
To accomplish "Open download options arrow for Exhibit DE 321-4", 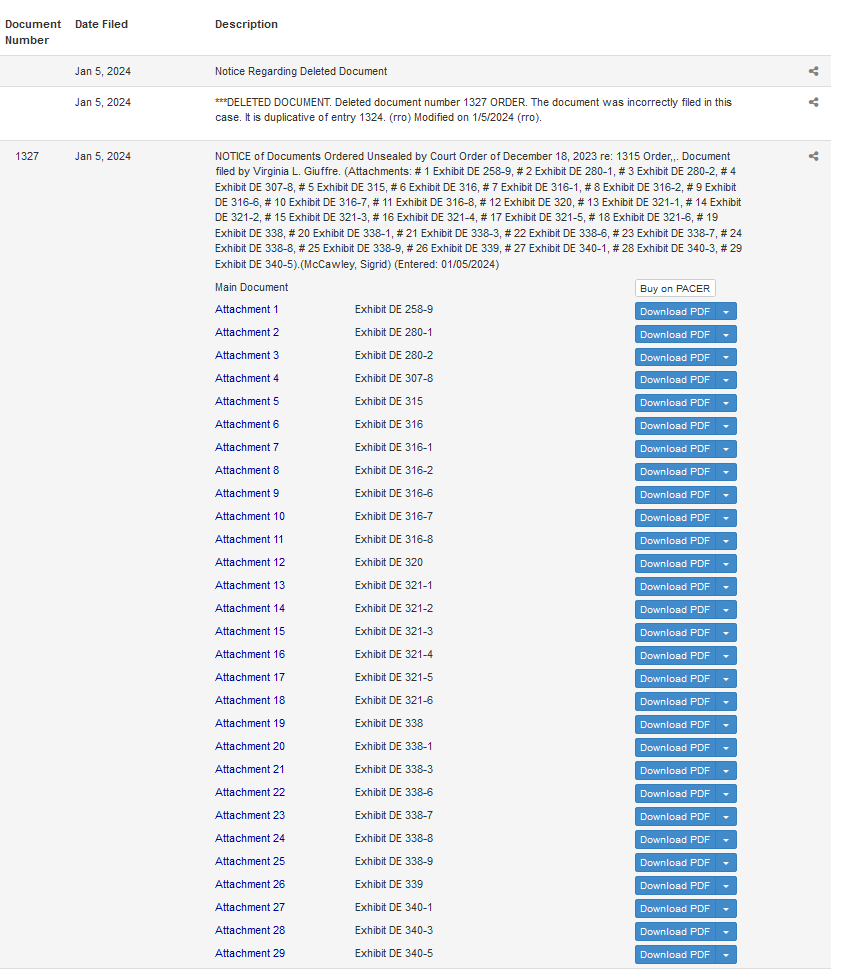I will point(726,656).
